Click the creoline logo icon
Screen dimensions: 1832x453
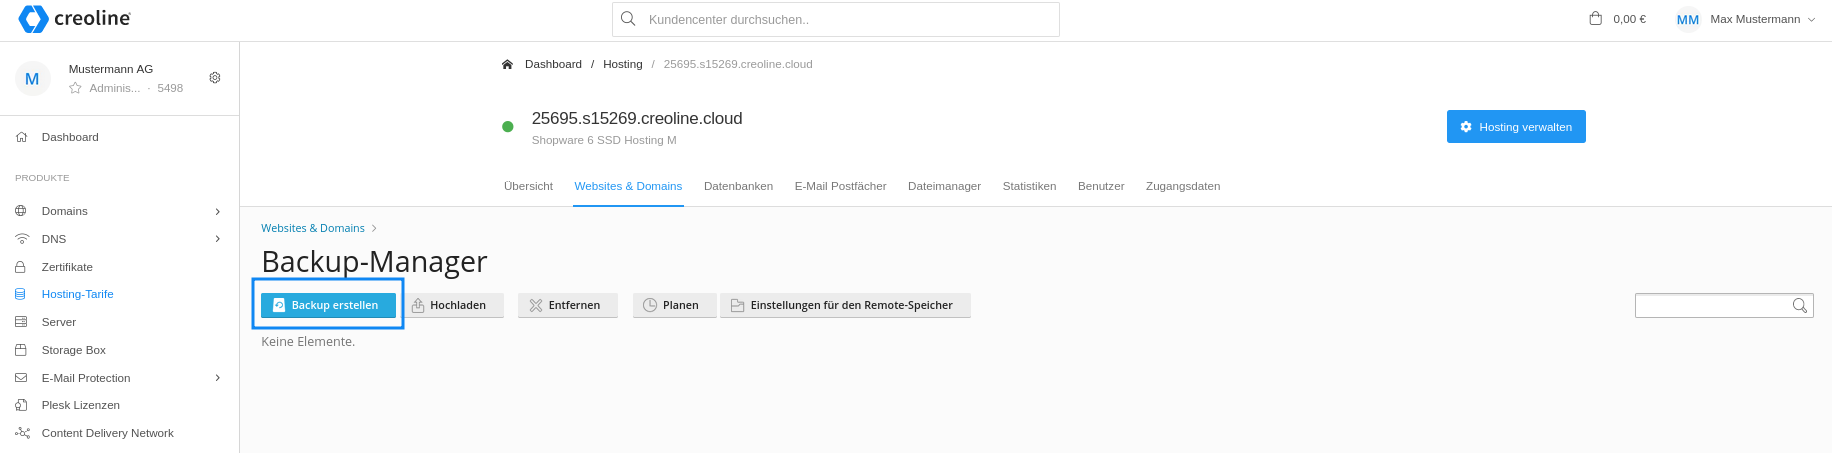(33, 19)
